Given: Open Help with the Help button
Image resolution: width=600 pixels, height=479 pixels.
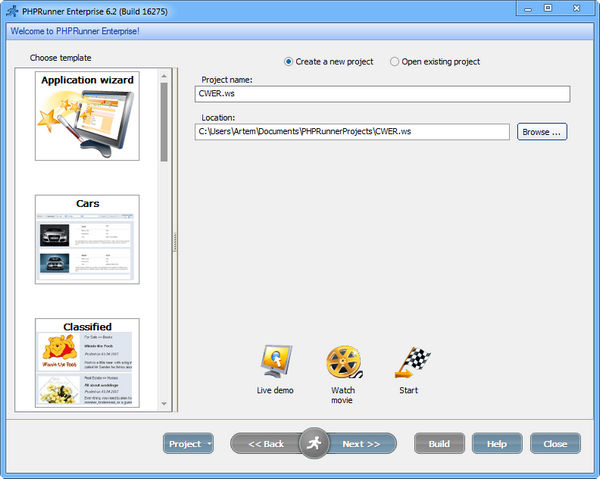Looking at the screenshot, I should point(497,444).
